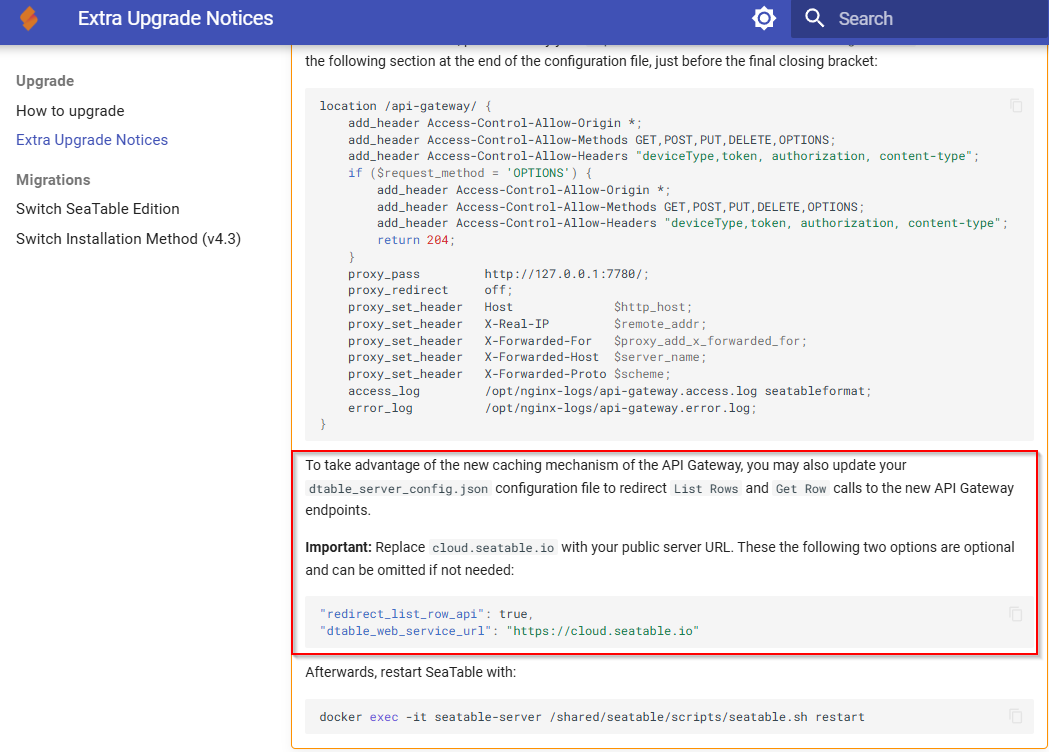This screenshot has width=1049, height=752.
Task: Go to Switch SeaTable Edition page
Action: click(98, 209)
